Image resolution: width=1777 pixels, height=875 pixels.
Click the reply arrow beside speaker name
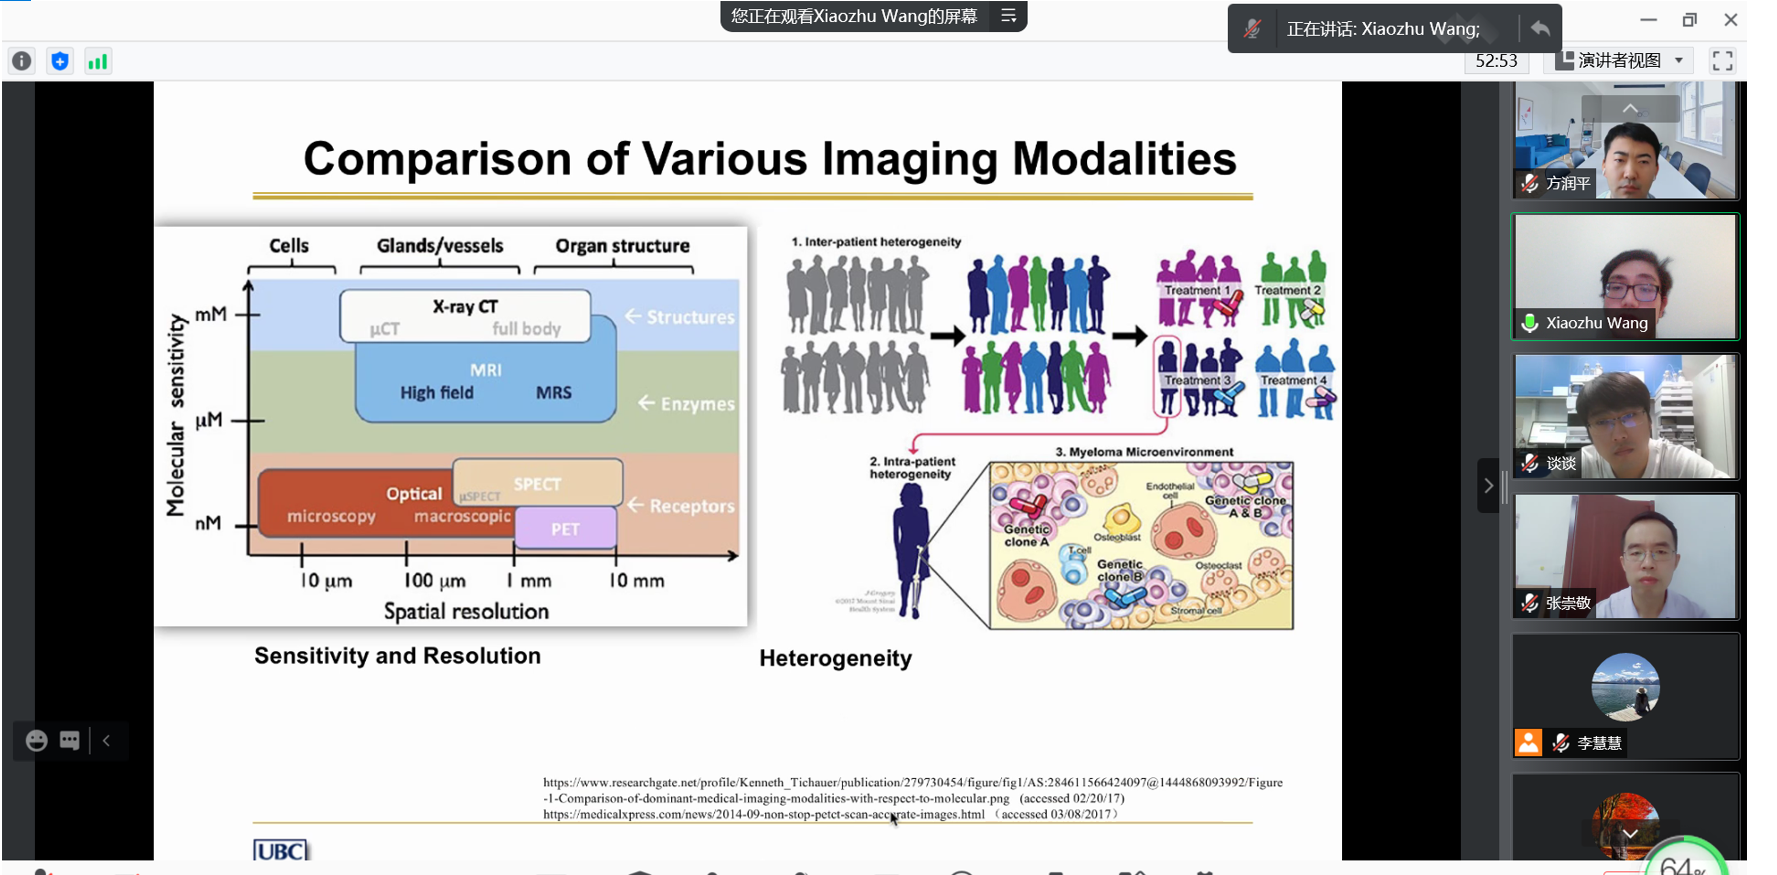click(x=1540, y=29)
